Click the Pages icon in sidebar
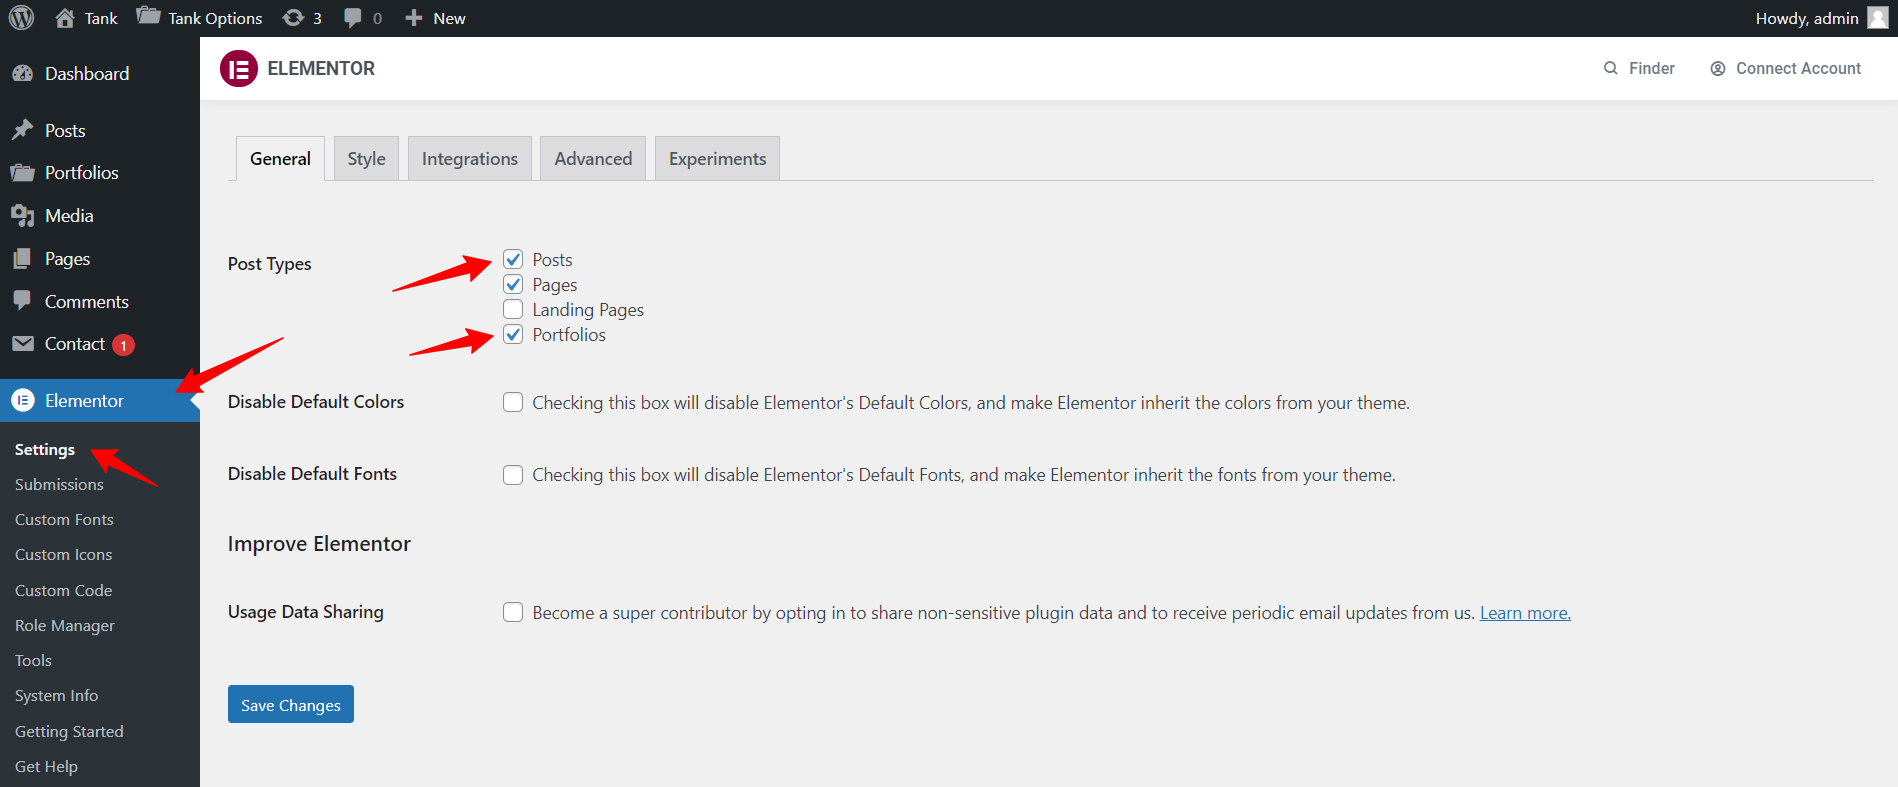 [22, 259]
